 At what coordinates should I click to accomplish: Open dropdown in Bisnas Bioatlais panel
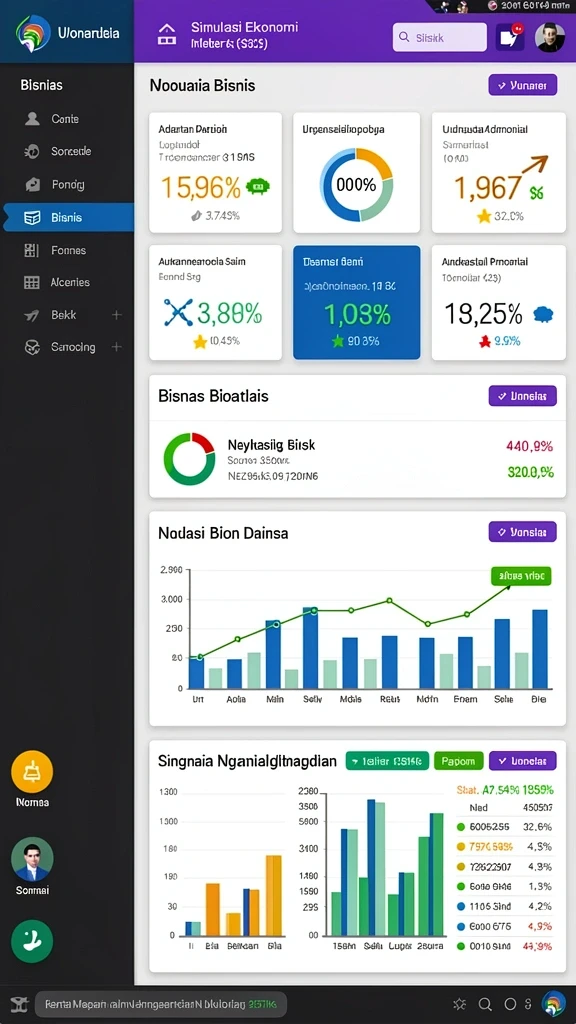coord(522,396)
